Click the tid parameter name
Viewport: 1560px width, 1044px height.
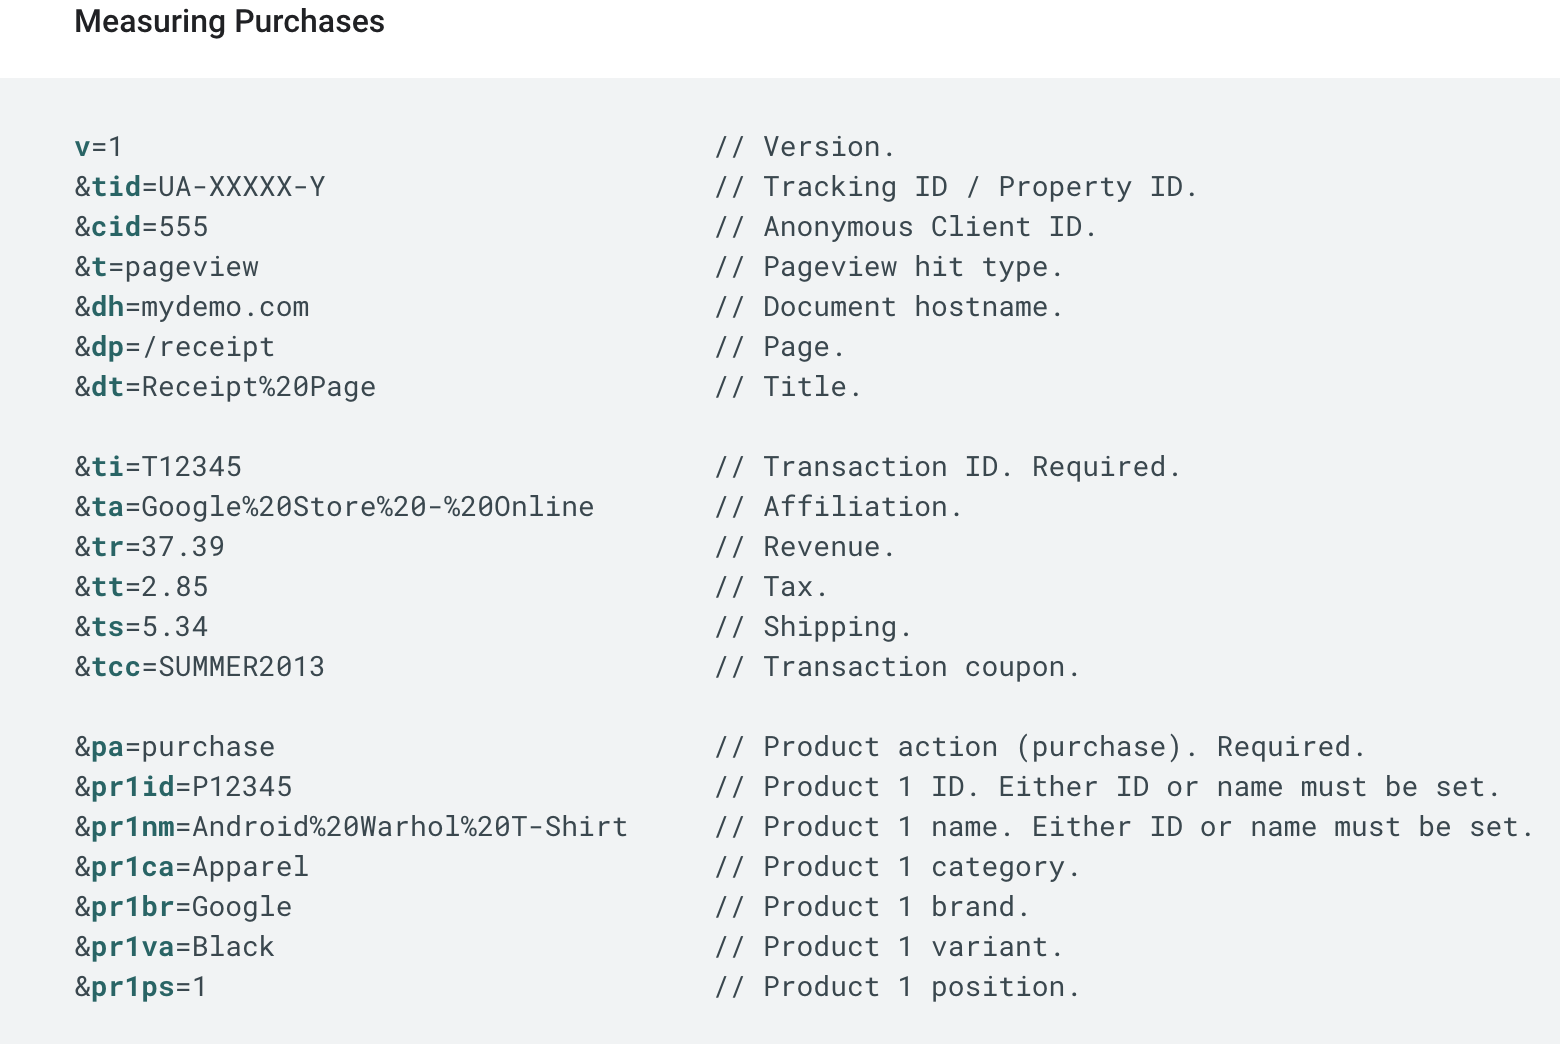pos(116,187)
